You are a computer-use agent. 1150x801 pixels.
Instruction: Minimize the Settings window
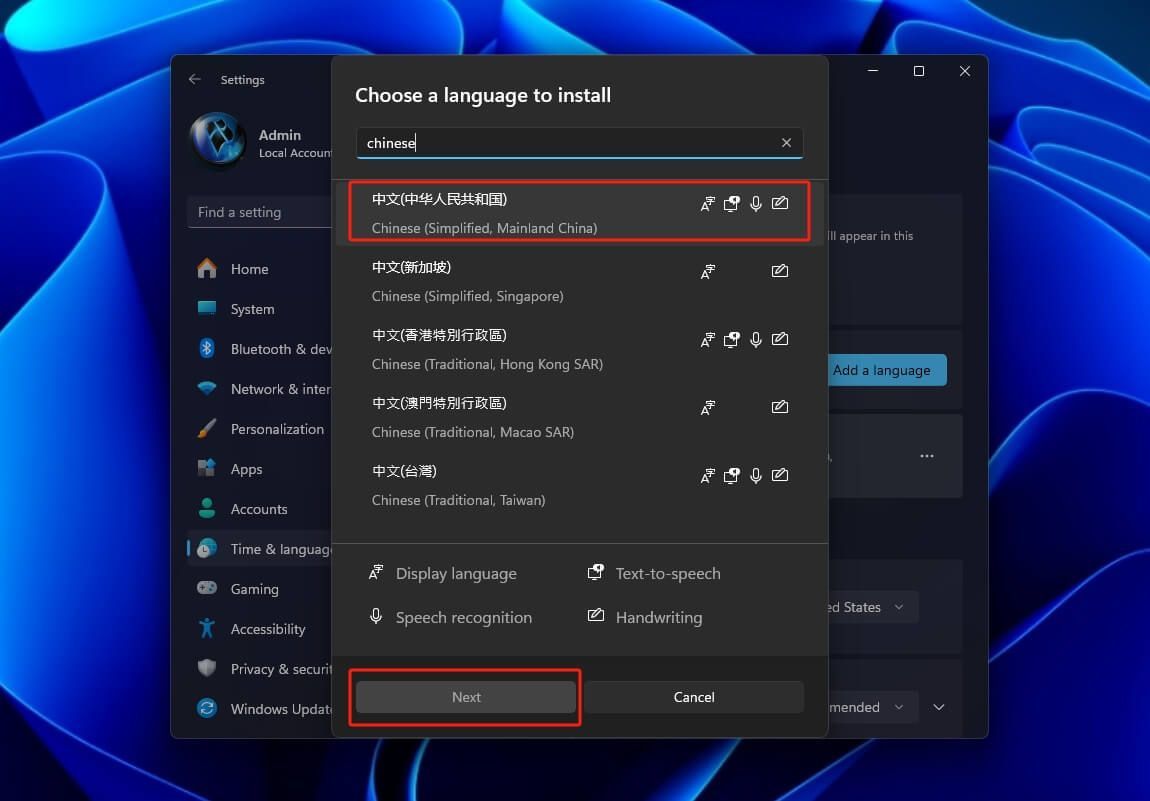(873, 71)
